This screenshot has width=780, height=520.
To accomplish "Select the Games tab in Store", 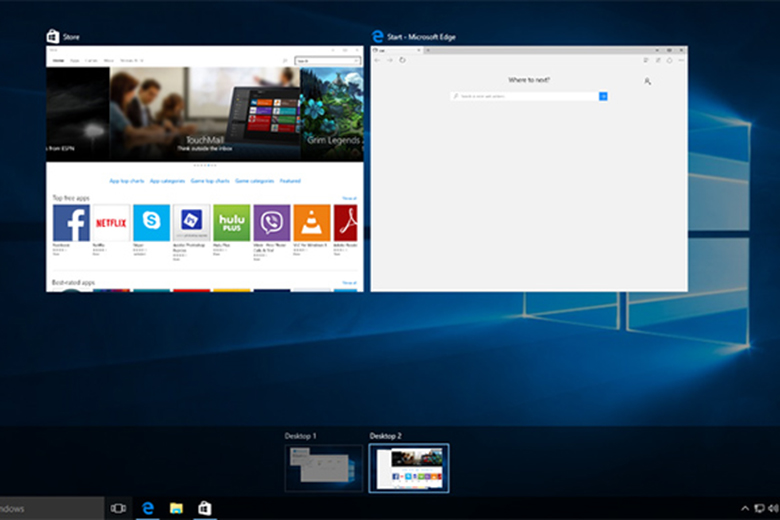I will pyautogui.click(x=91, y=61).
